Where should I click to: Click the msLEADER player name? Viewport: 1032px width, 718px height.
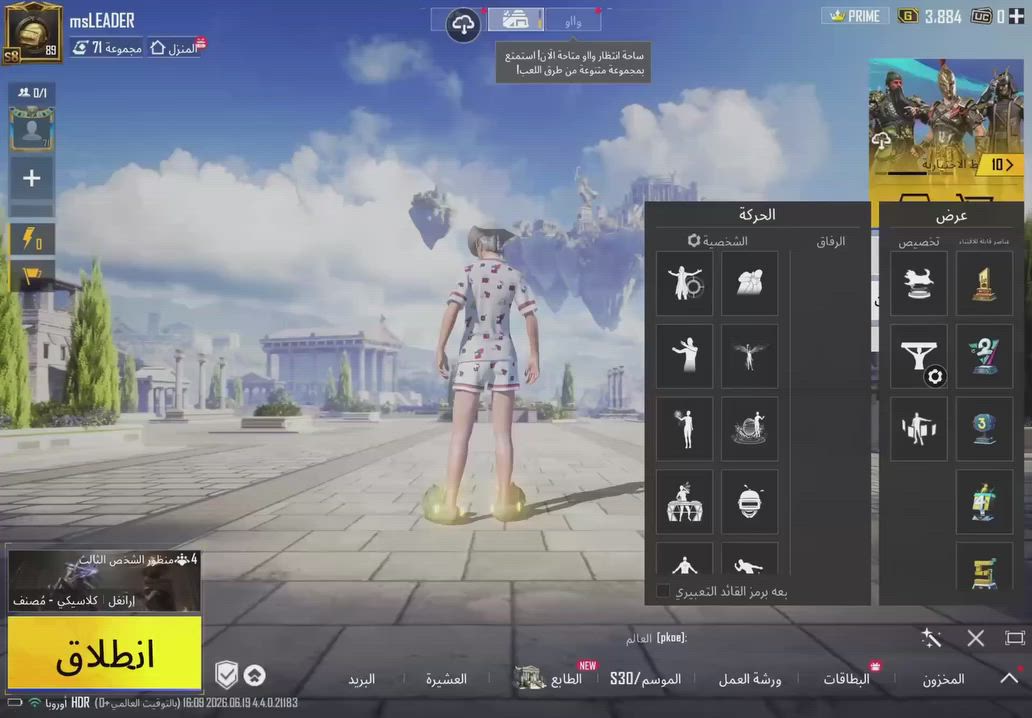[102, 21]
